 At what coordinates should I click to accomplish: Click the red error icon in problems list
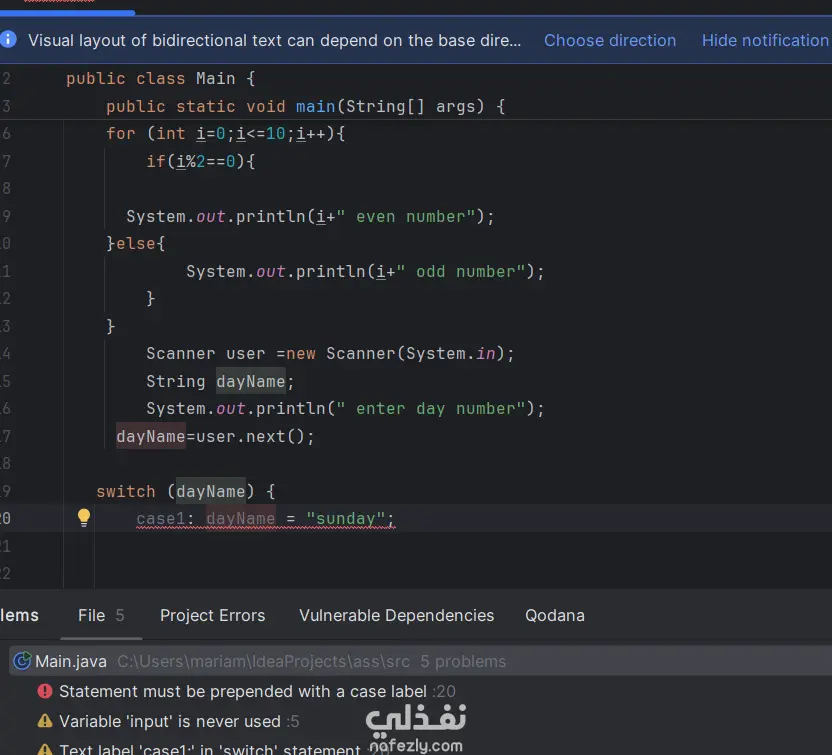click(x=45, y=691)
